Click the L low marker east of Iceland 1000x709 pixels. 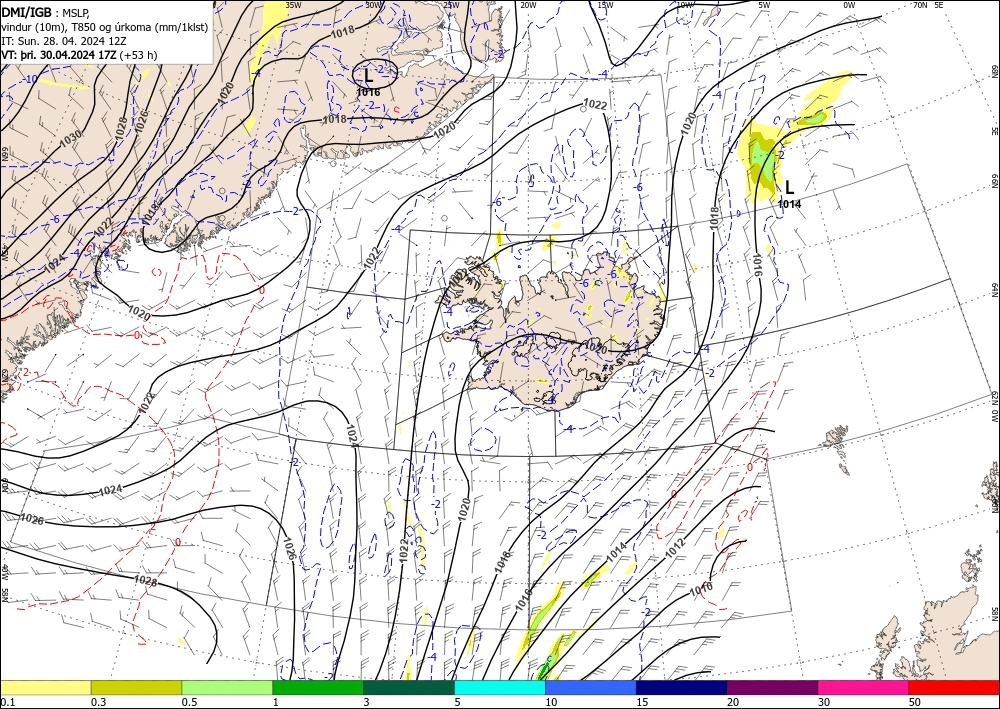pyautogui.click(x=790, y=187)
